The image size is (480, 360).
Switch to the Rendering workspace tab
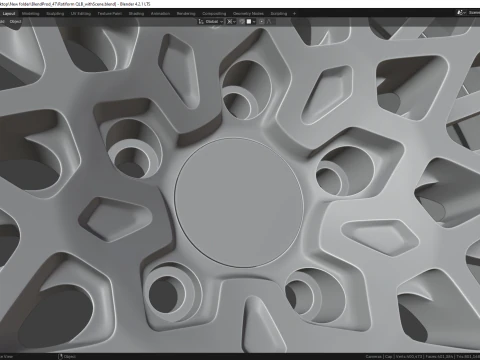pos(186,14)
